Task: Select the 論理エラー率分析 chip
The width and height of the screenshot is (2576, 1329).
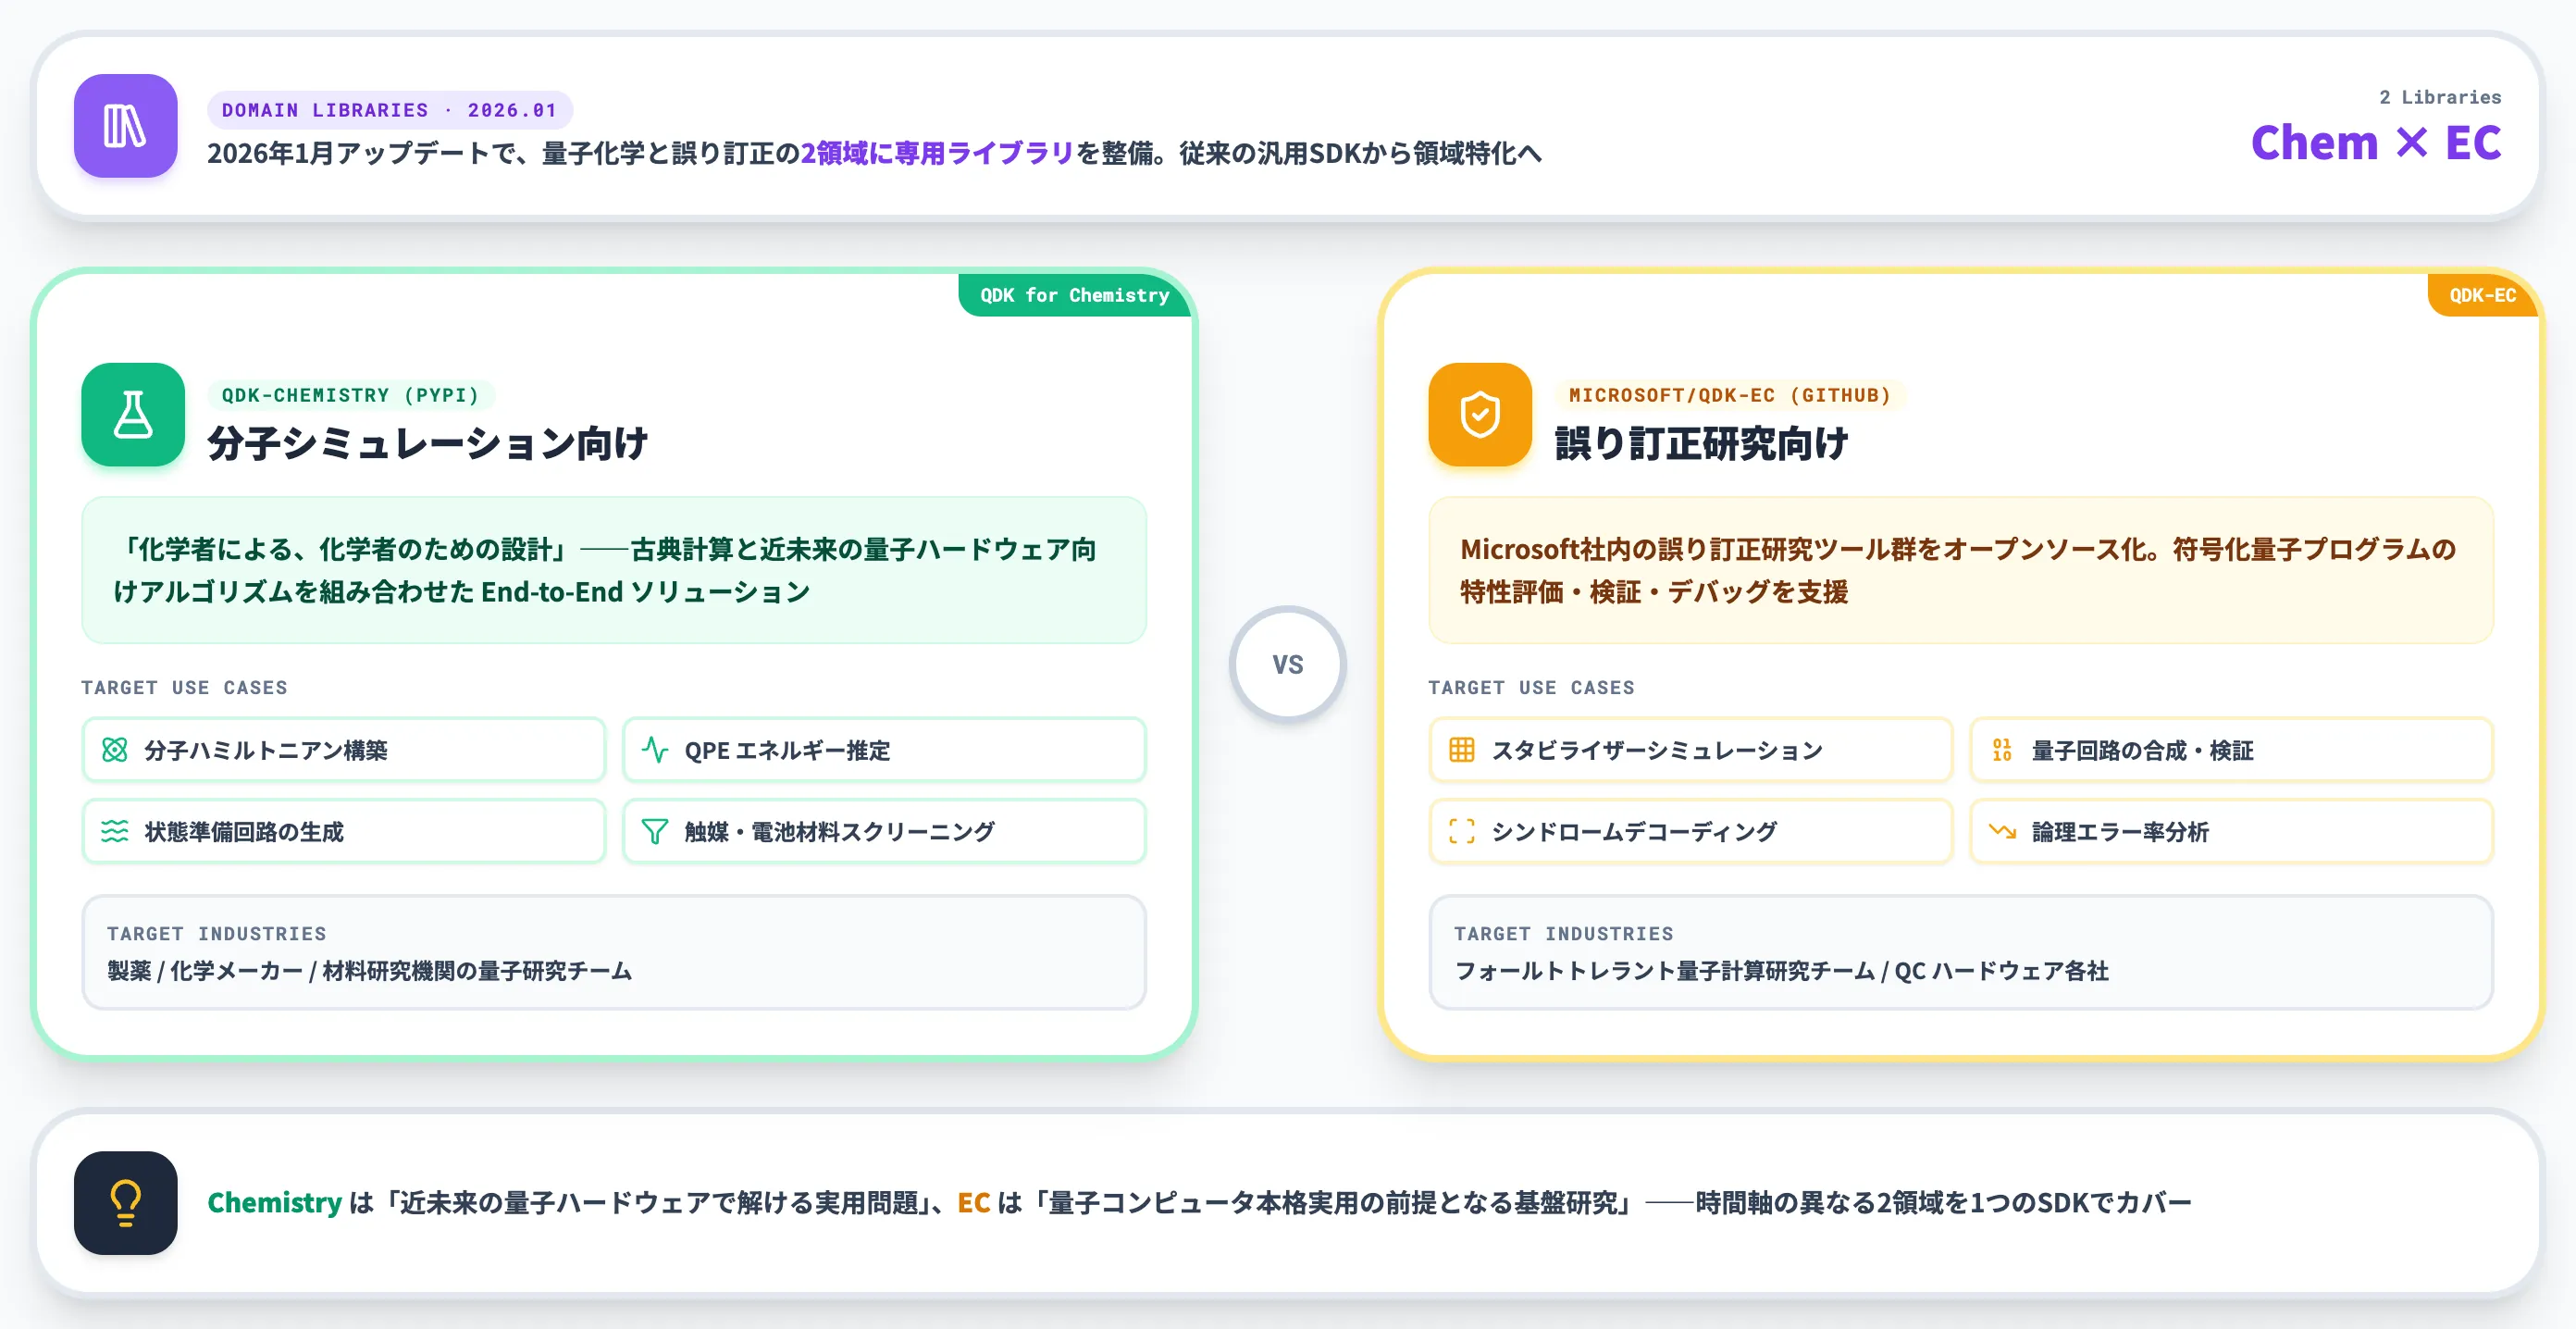Action: [2231, 831]
